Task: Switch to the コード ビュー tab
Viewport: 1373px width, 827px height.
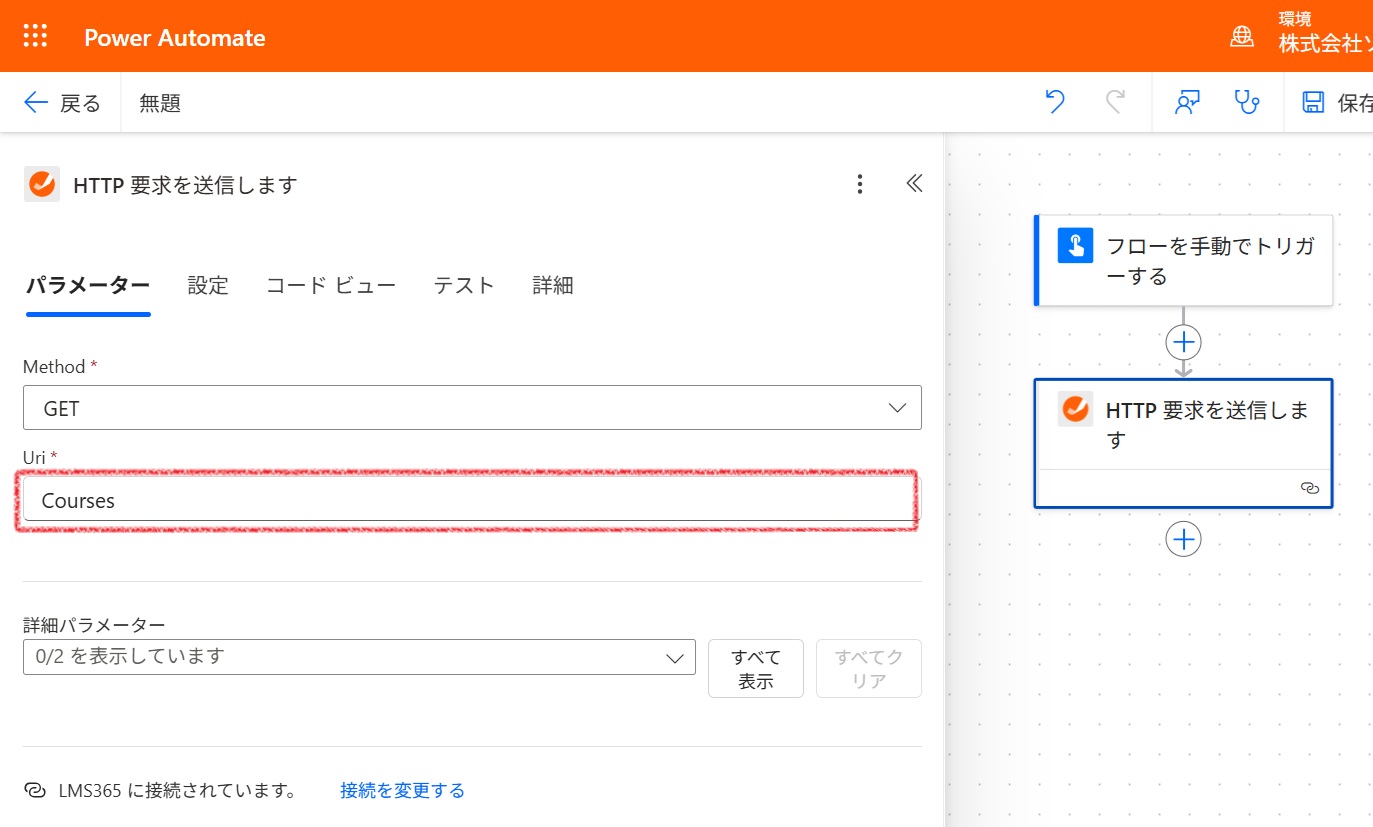Action: pyautogui.click(x=331, y=285)
